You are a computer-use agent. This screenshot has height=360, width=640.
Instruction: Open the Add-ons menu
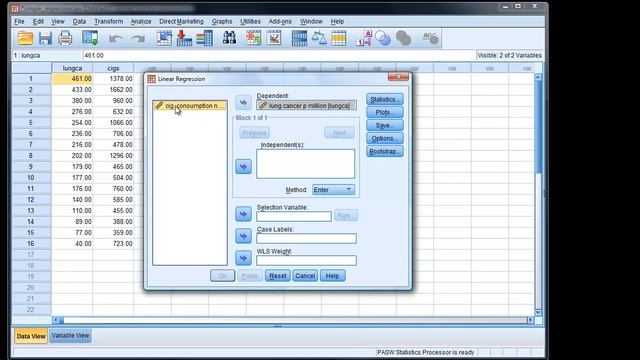280,21
